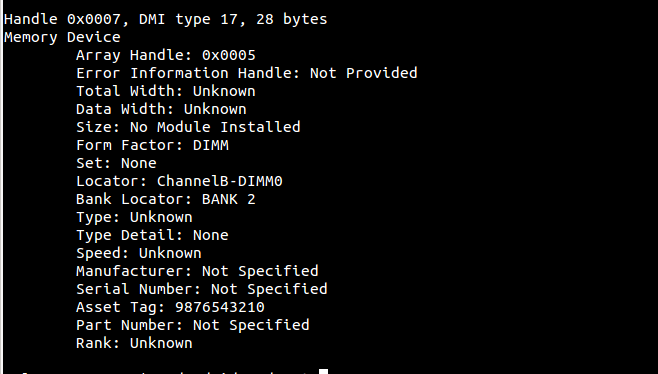The height and width of the screenshot is (374, 658).
Task: Select the 'Array Handle: 0x0005' line
Action: [166, 55]
